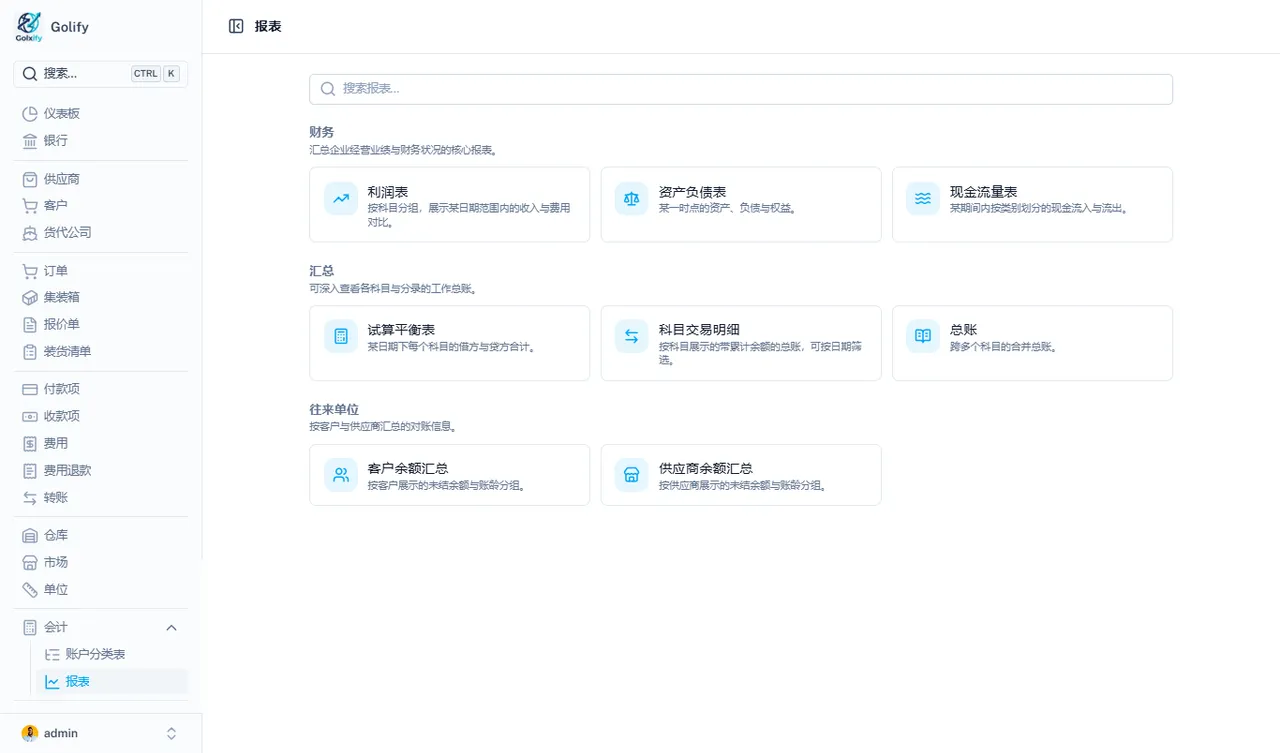This screenshot has width=1280, height=753.
Task: Open the admin user menu switcher
Action: coord(171,734)
